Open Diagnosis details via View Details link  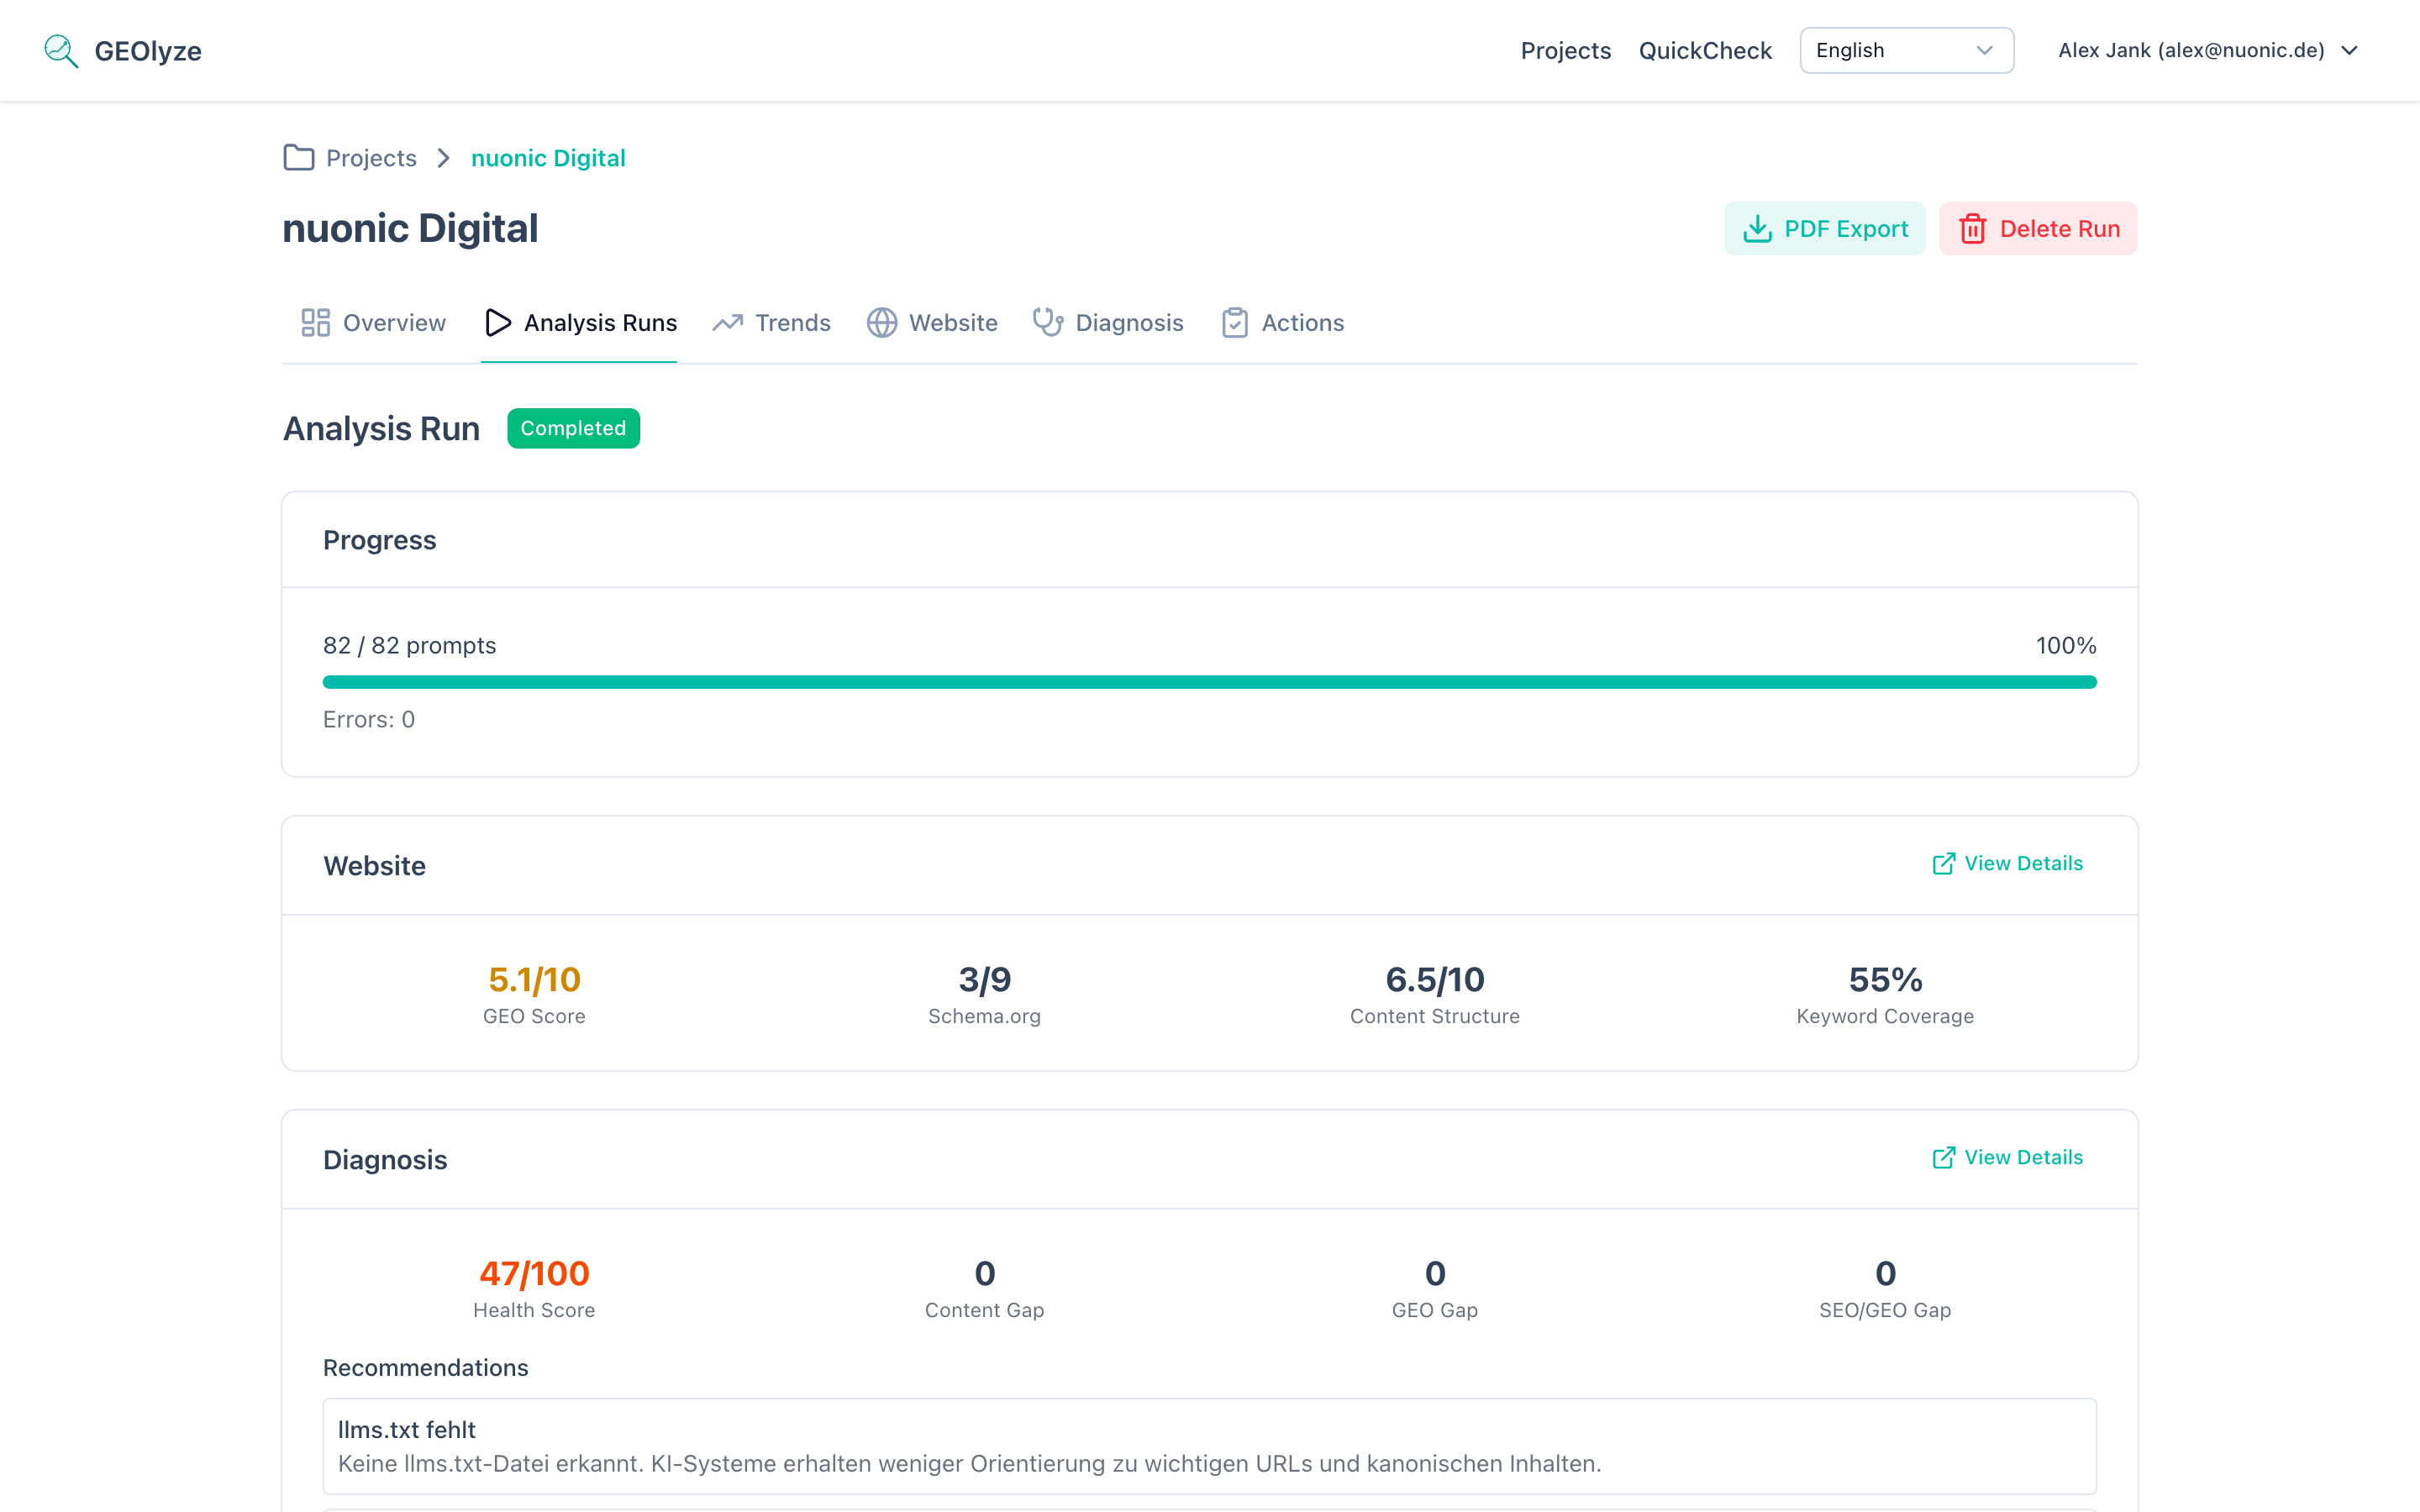coord(2007,1157)
